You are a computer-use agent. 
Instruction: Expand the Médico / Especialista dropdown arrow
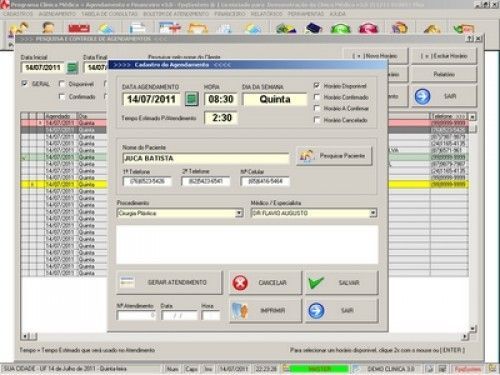(x=373, y=213)
